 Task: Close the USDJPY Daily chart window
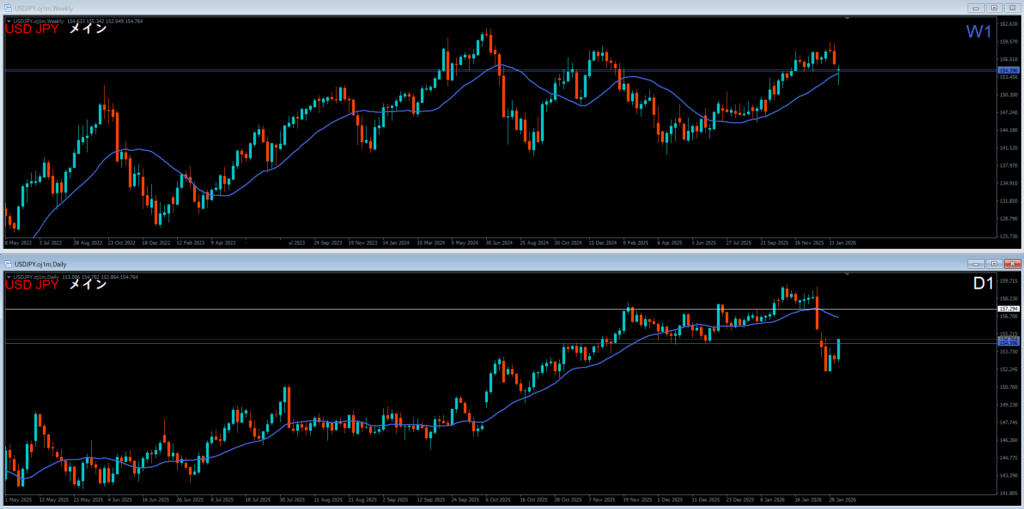coord(1012,263)
